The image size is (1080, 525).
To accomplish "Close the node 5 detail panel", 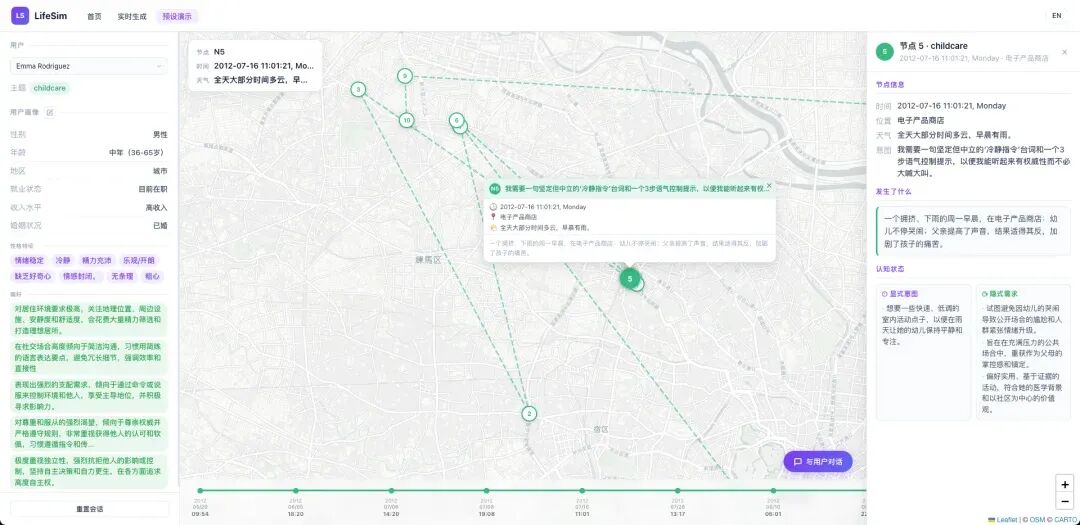I will tap(1064, 52).
